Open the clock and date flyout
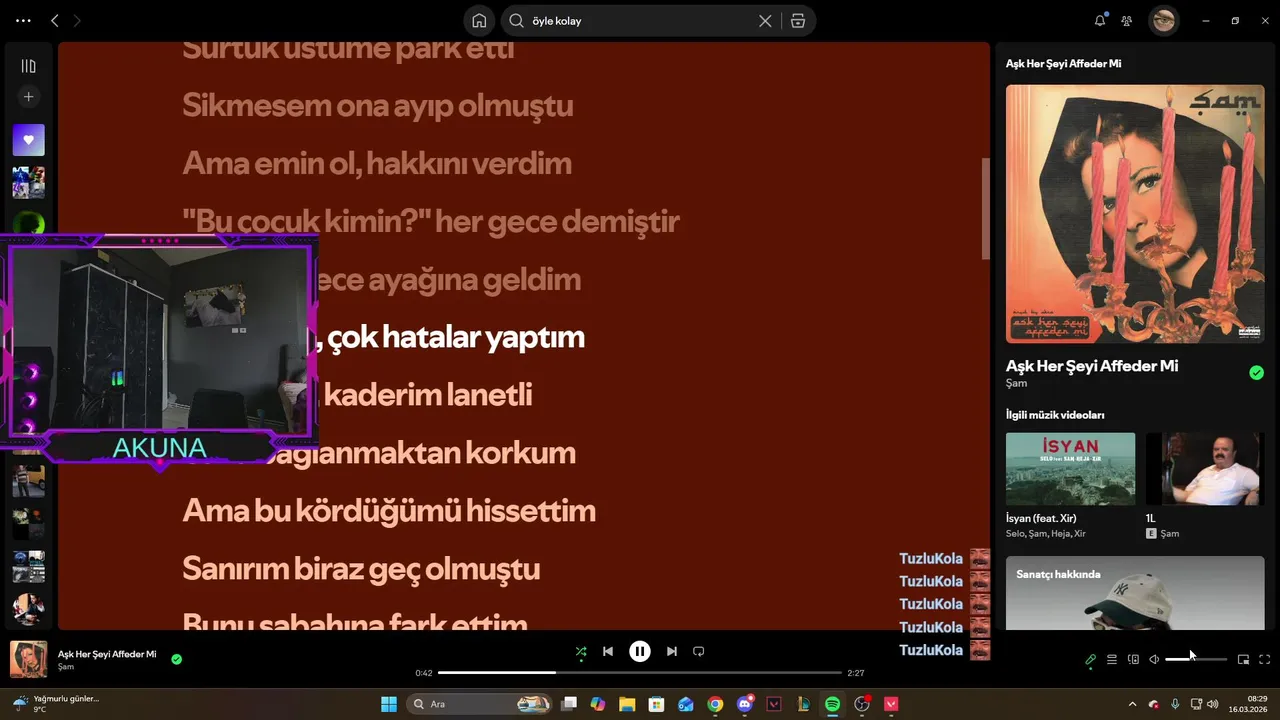 pyautogui.click(x=1250, y=704)
